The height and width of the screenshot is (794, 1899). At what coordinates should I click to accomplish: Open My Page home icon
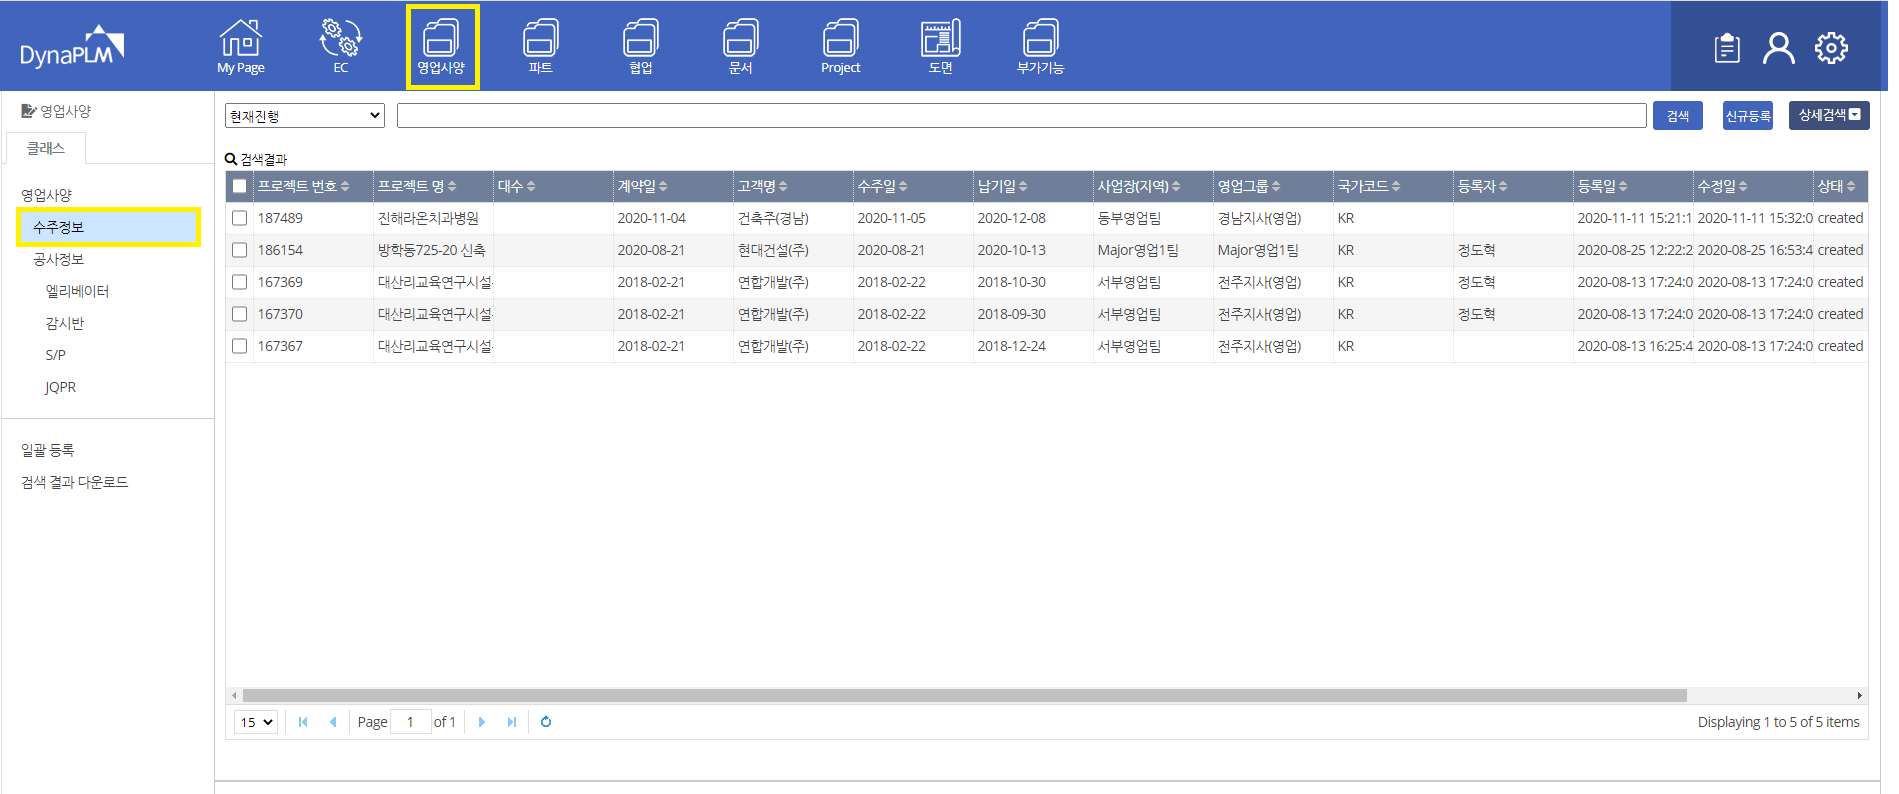[241, 46]
